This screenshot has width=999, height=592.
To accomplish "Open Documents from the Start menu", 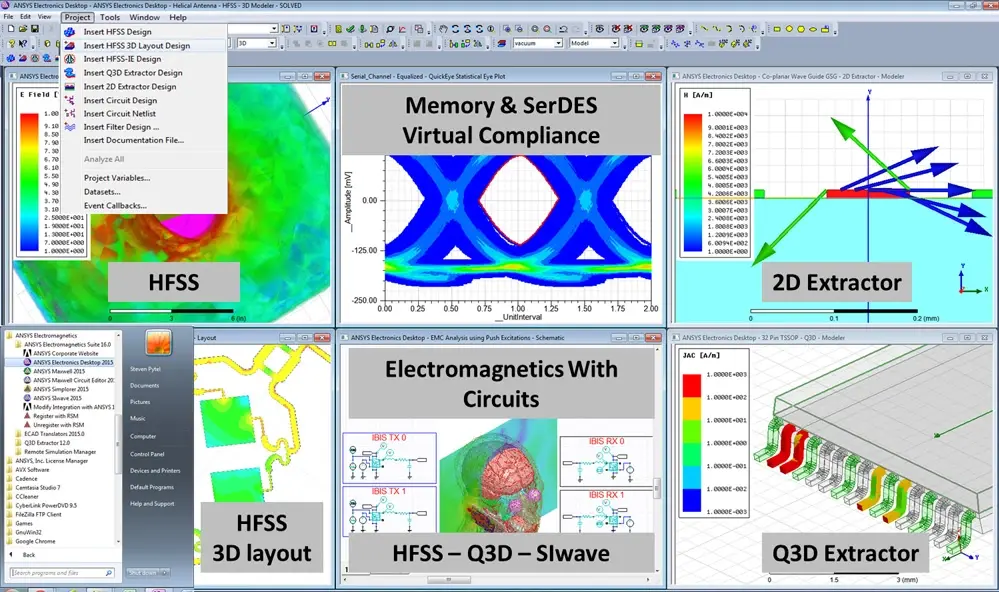I will click(145, 386).
